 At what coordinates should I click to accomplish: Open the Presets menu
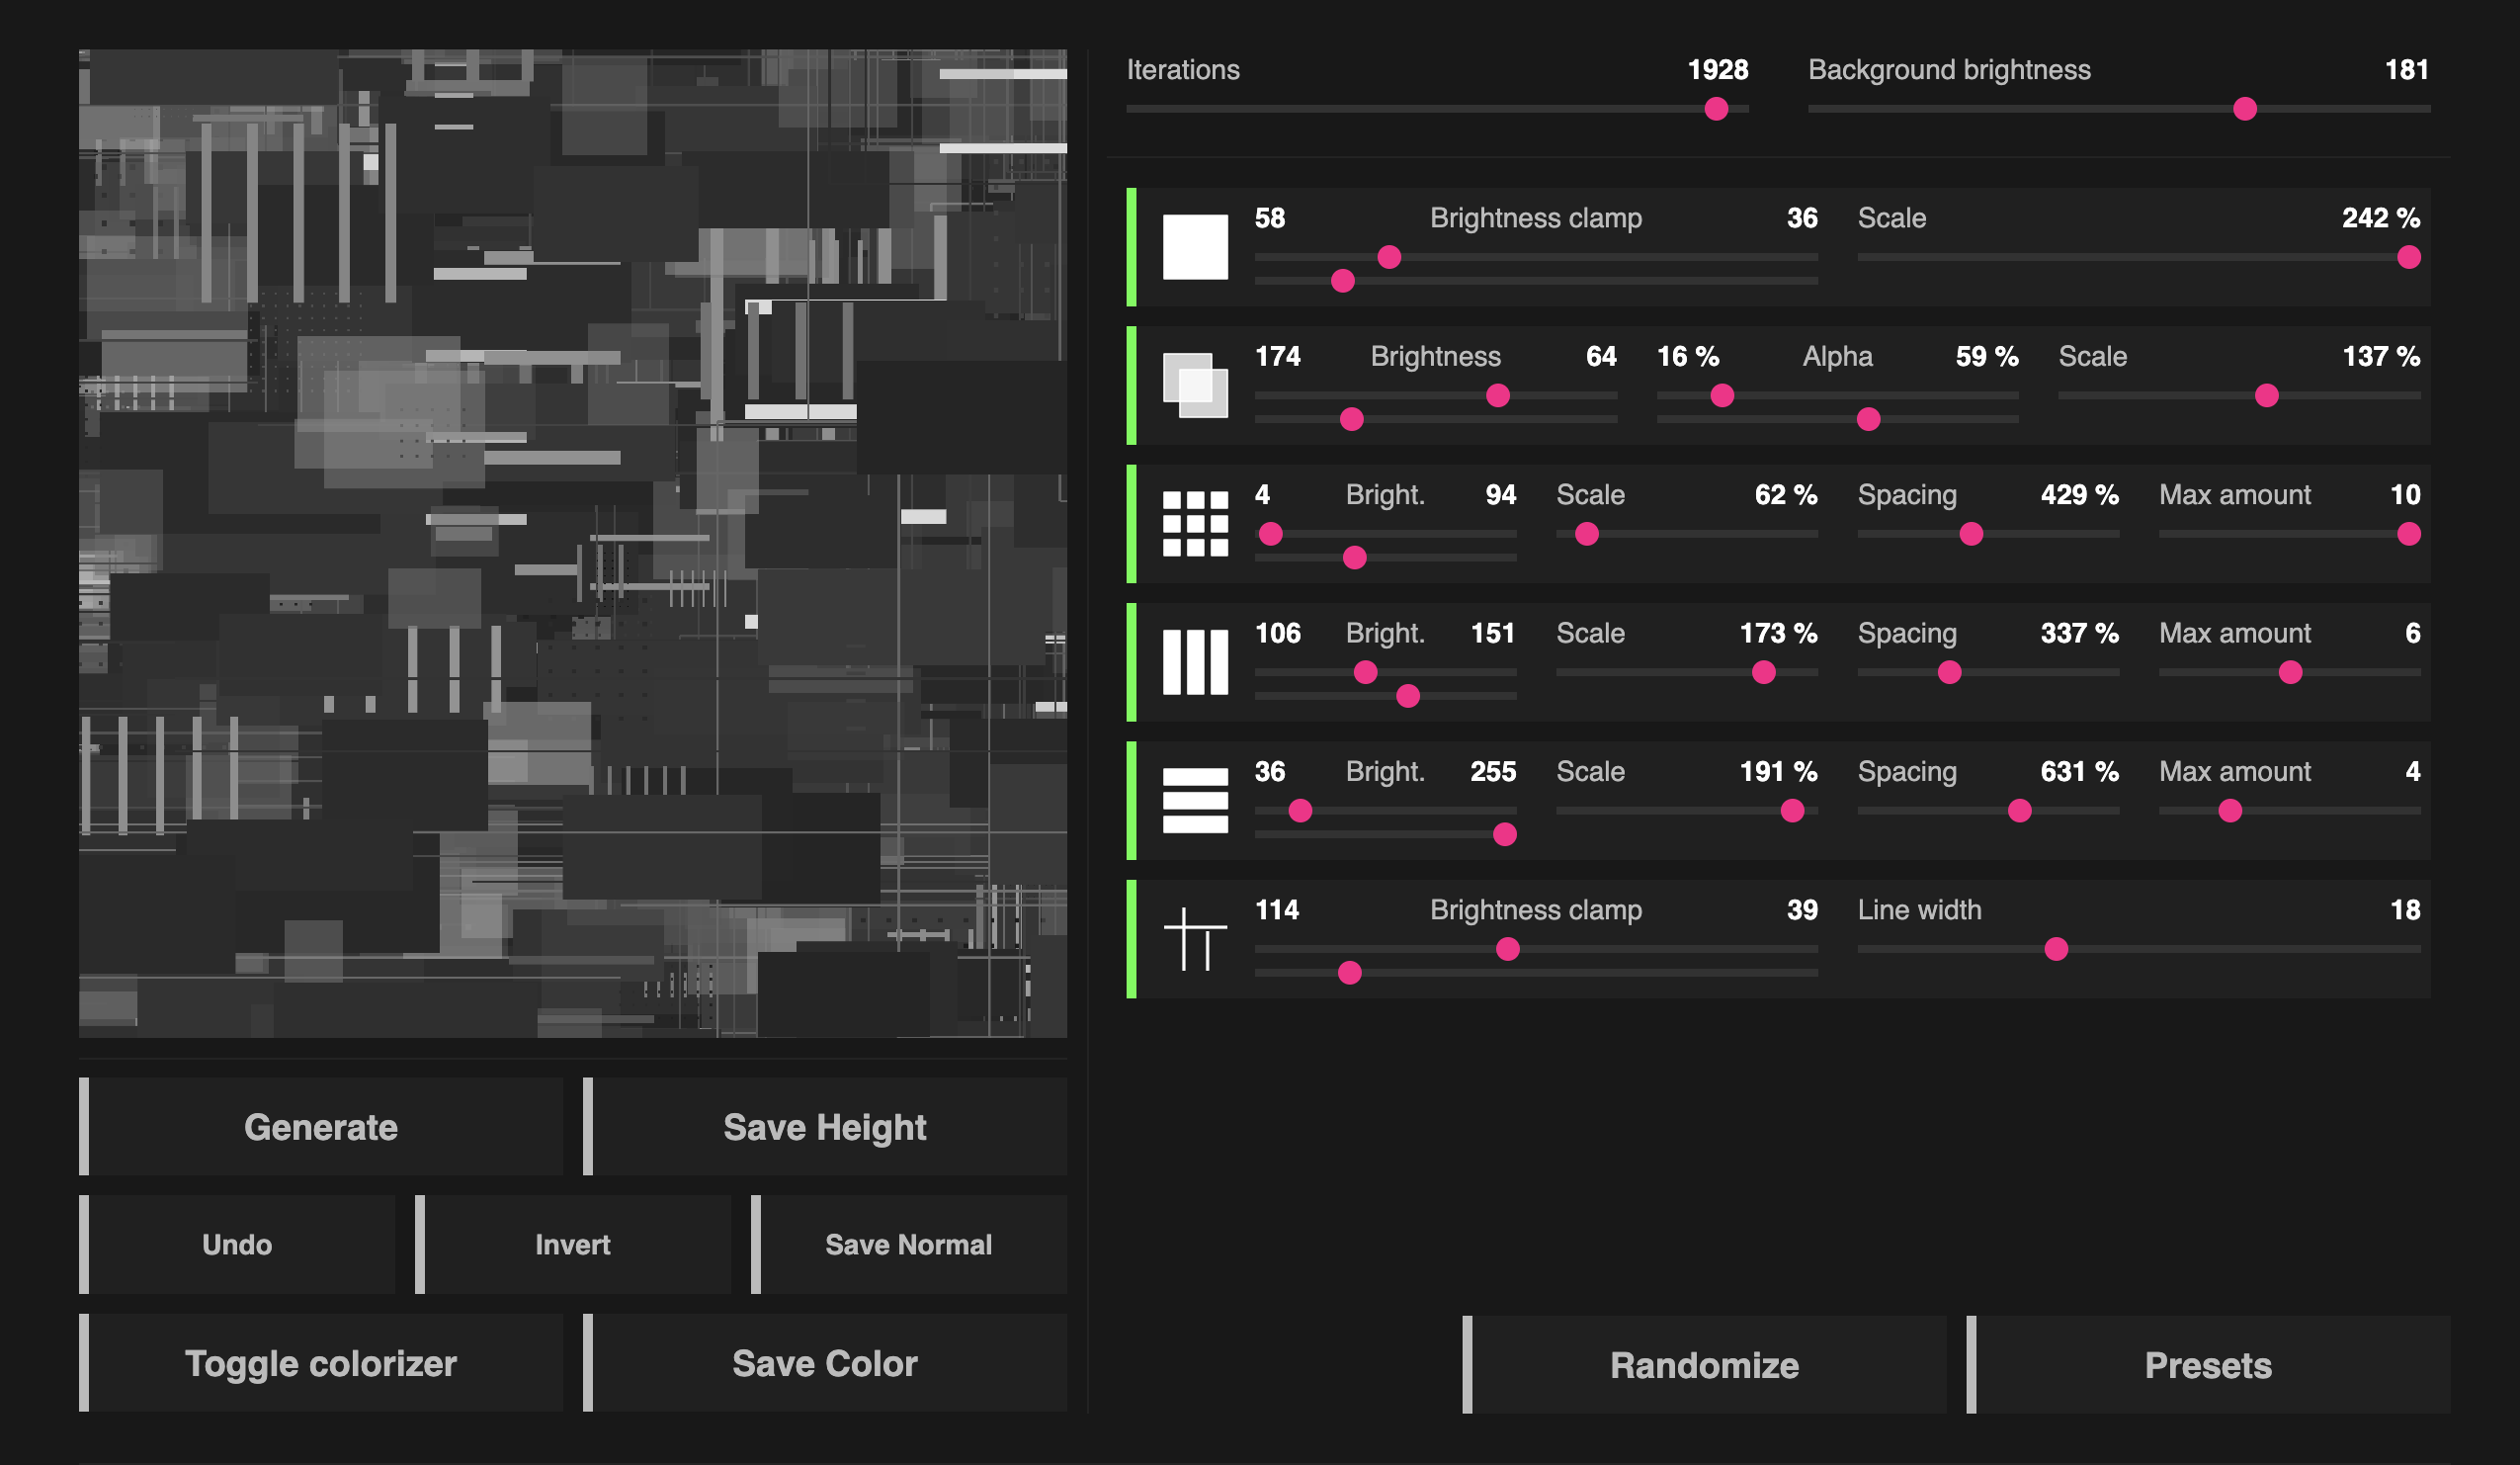2207,1364
